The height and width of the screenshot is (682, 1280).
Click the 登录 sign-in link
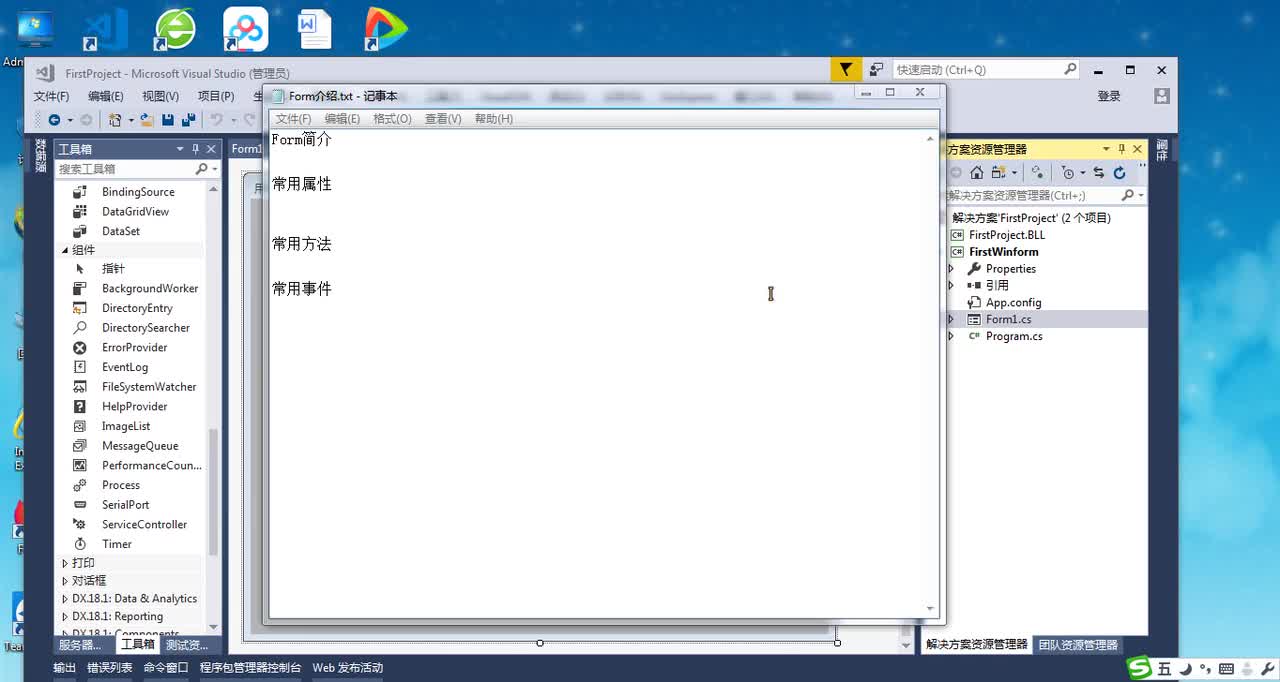pos(1109,96)
